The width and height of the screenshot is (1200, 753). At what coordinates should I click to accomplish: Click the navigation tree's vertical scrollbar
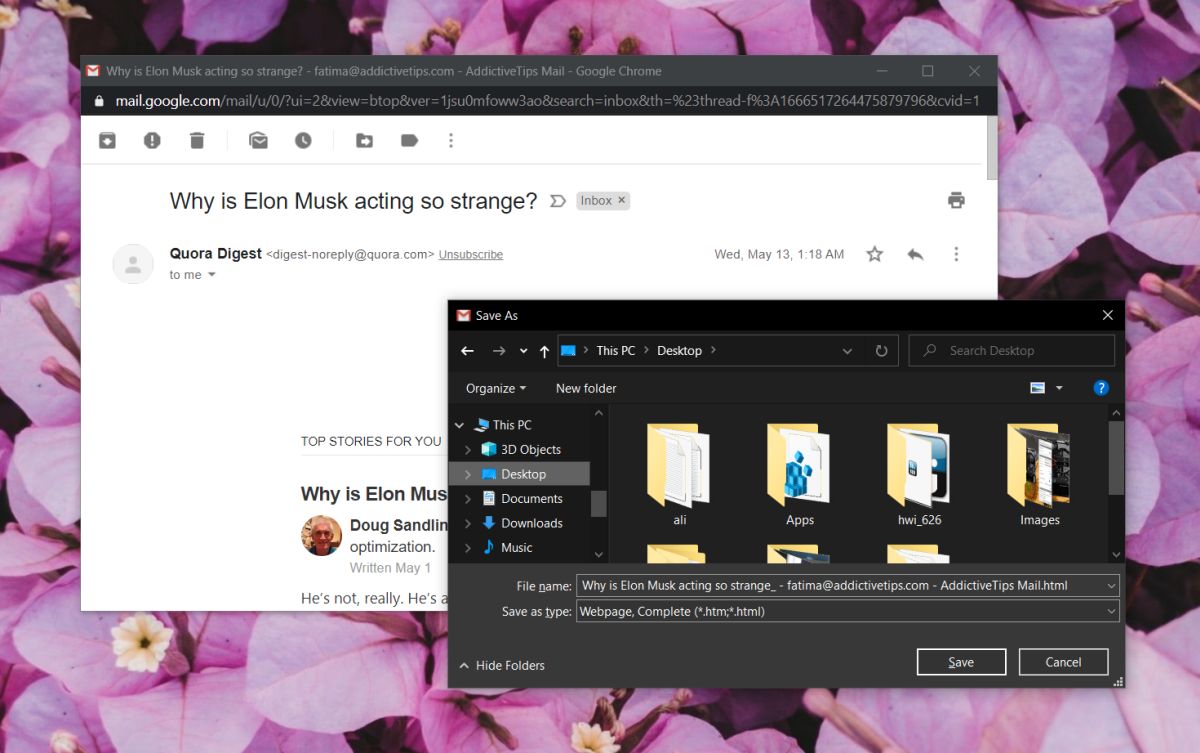click(599, 504)
